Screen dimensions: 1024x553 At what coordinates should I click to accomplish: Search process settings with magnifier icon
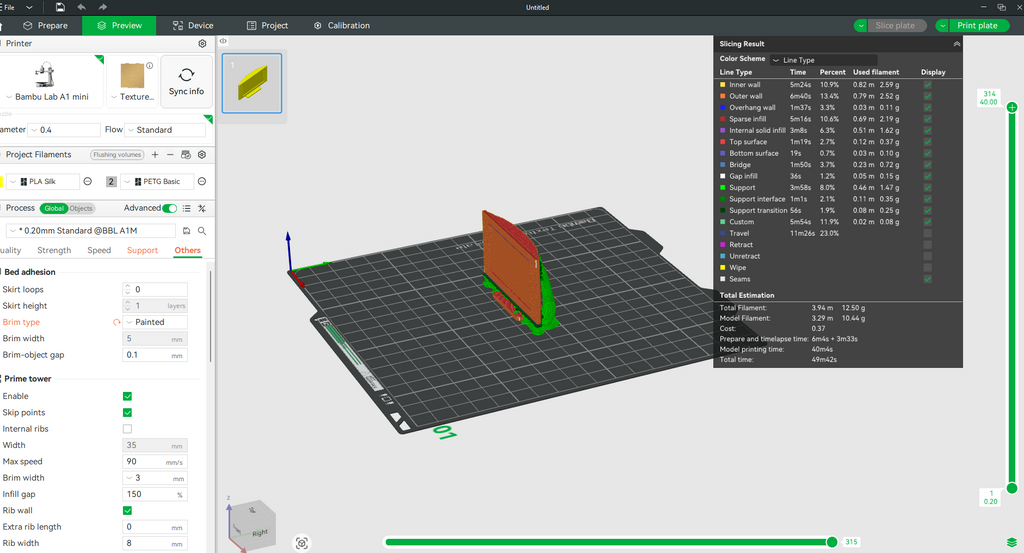click(x=202, y=230)
